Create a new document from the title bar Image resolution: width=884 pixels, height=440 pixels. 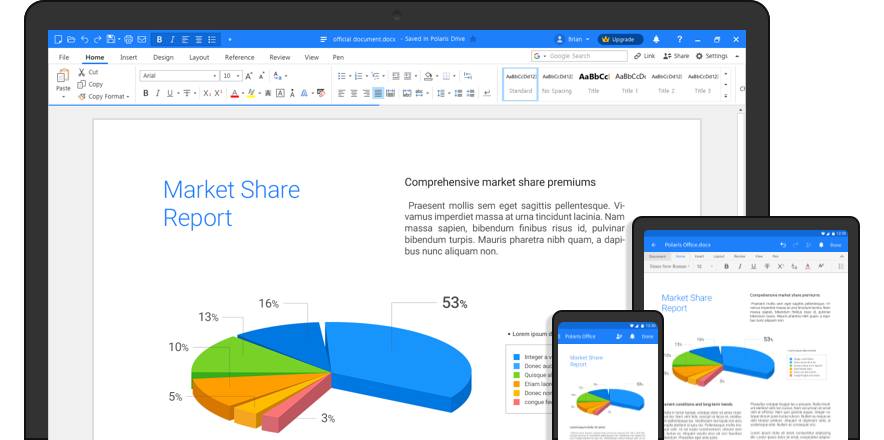click(58, 39)
